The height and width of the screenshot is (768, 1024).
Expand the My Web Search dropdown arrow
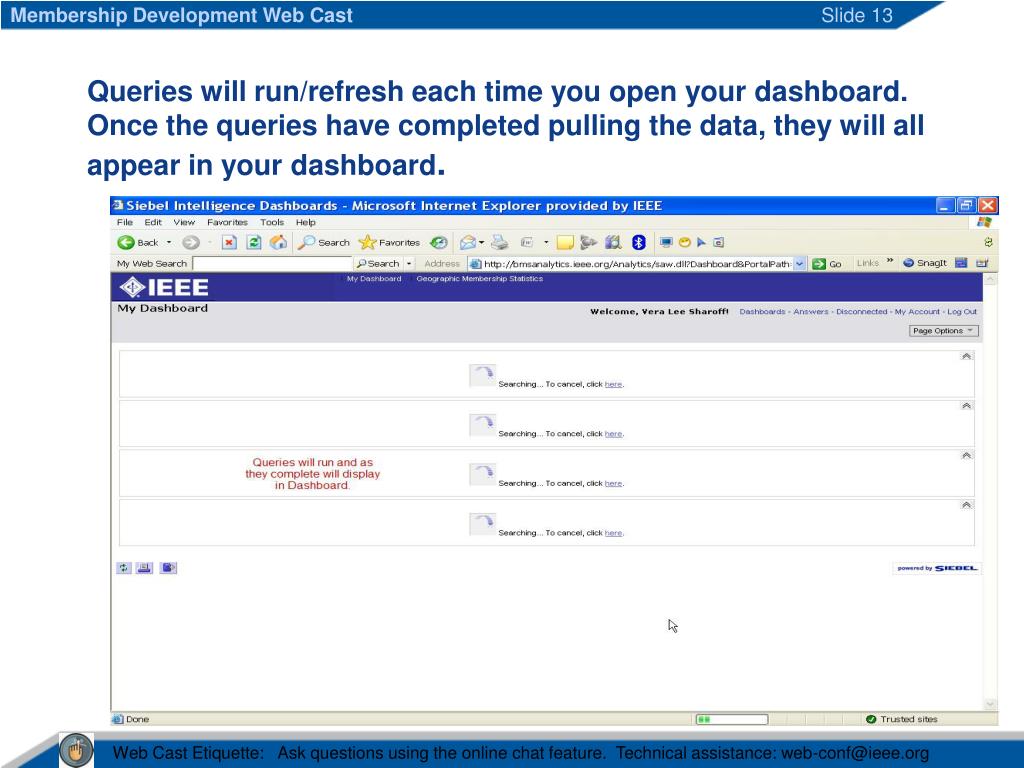(409, 264)
